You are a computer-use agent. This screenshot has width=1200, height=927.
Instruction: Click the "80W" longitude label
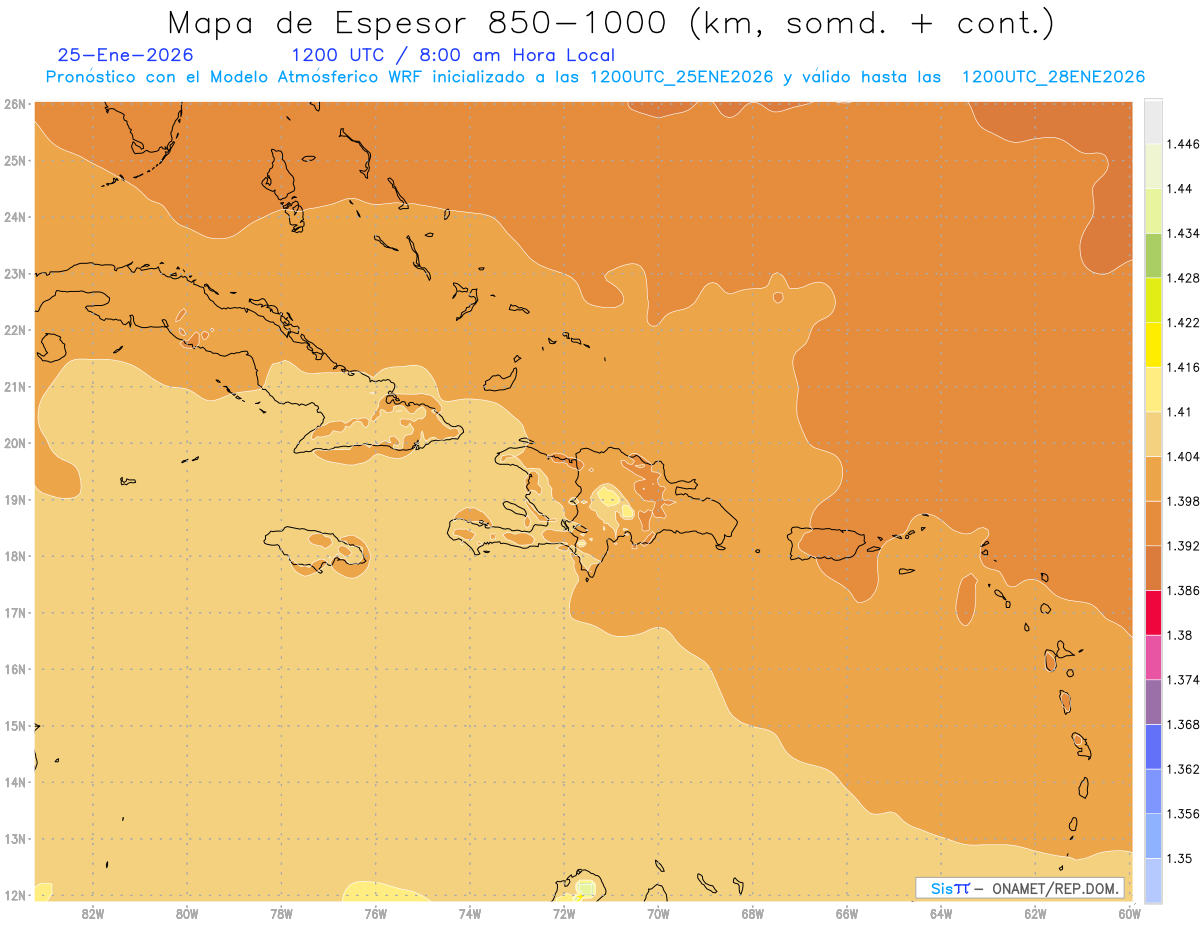[x=186, y=913]
